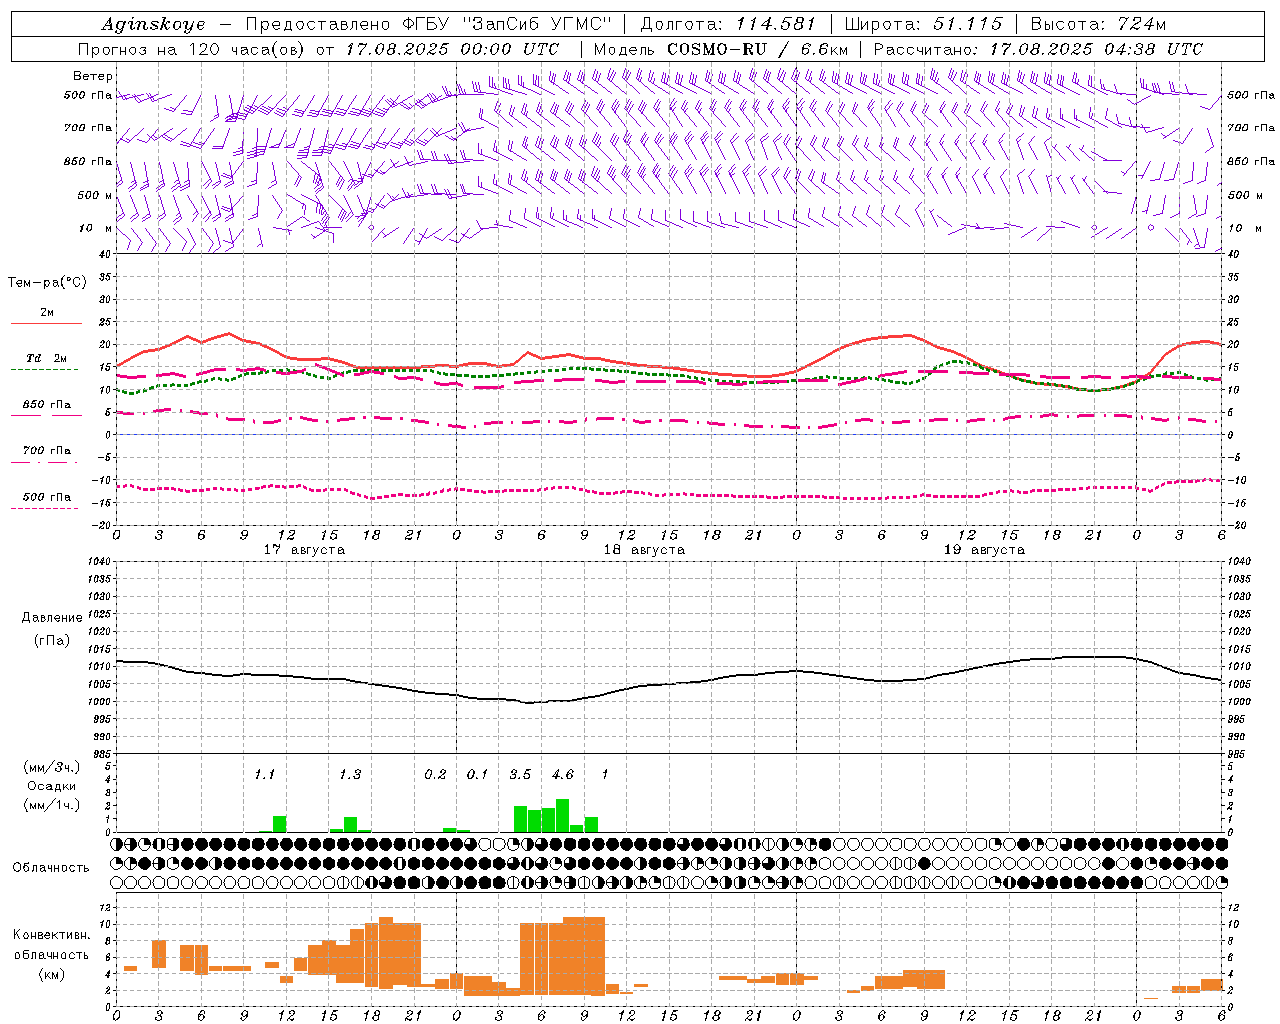
Task: Click the '19 августа' date label
Action: click(x=984, y=550)
